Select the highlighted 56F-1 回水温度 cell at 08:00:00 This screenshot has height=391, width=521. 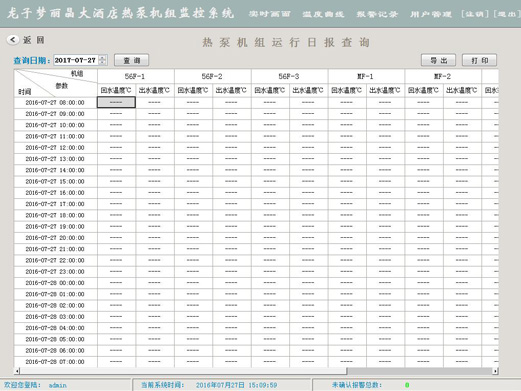[116, 102]
